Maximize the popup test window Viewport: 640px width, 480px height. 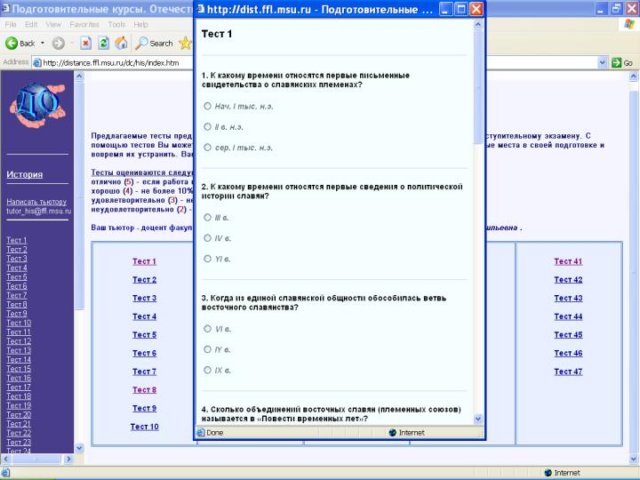pyautogui.click(x=460, y=9)
